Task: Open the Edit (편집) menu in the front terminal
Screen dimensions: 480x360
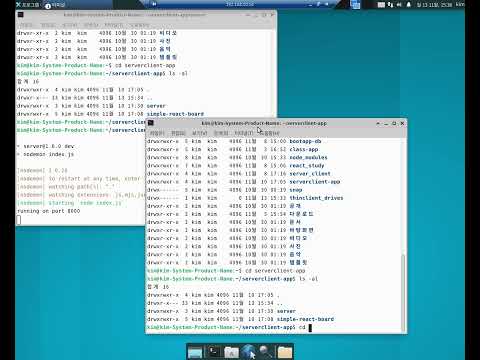Action: pos(178,133)
